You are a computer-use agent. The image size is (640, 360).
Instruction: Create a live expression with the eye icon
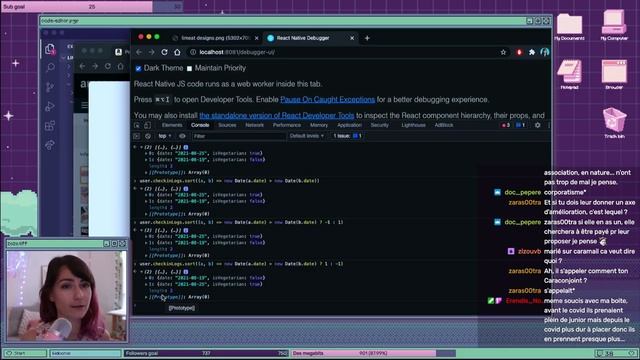point(182,136)
